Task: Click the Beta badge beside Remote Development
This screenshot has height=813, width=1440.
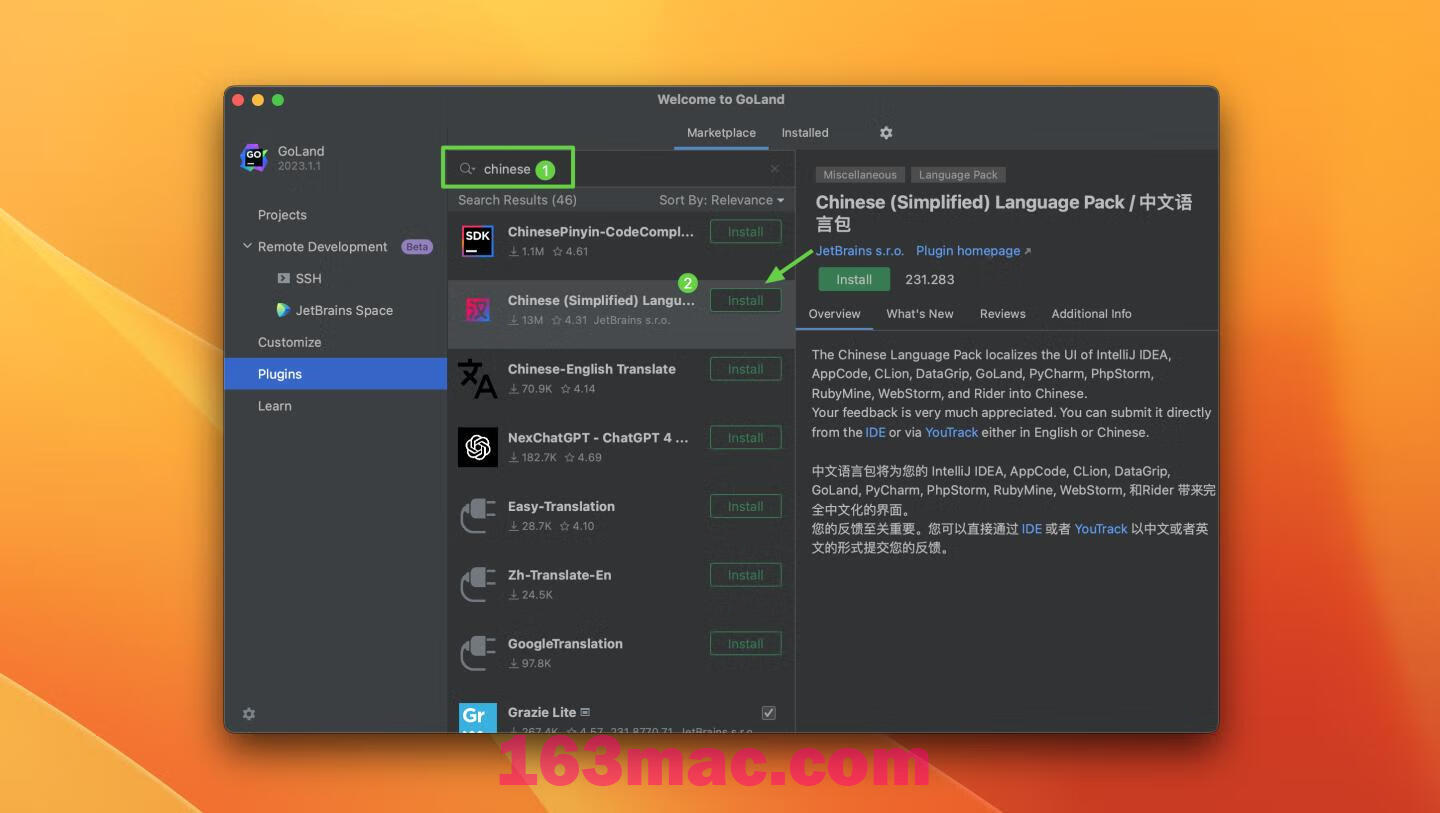Action: (417, 247)
